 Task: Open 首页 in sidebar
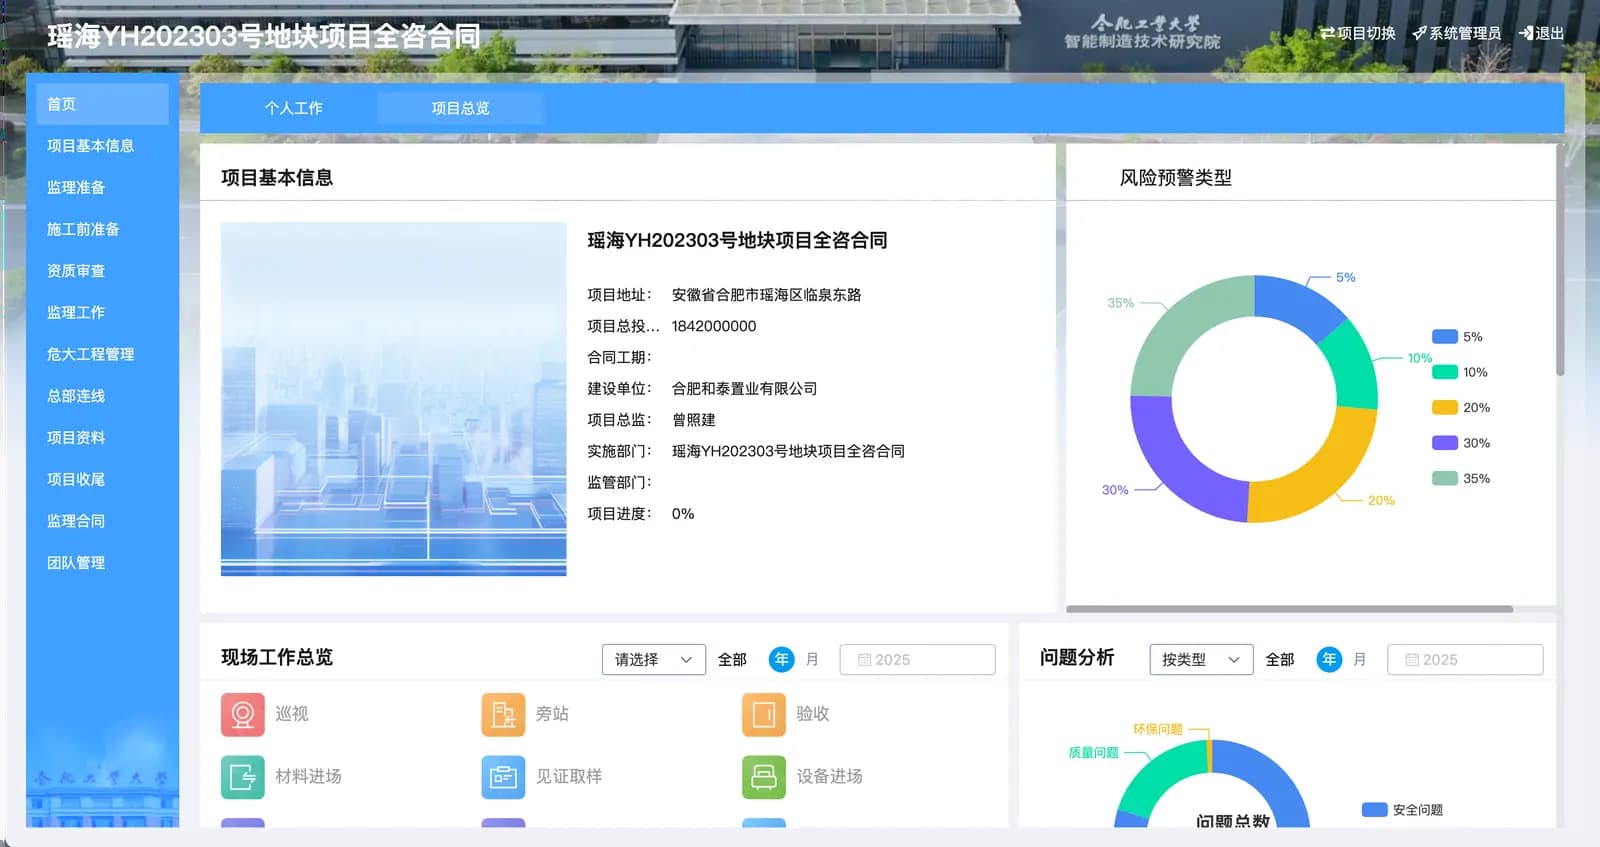pyautogui.click(x=102, y=104)
